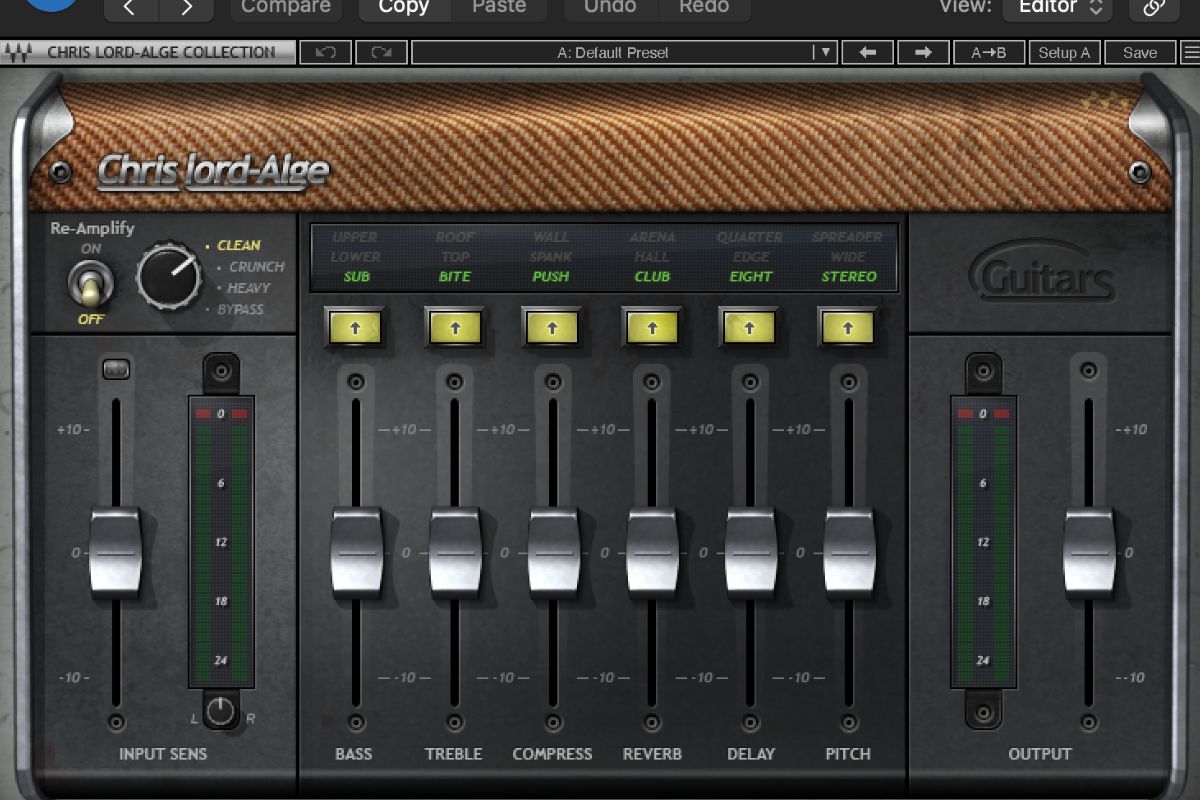The width and height of the screenshot is (1200, 800).
Task: Load previous preset with left arrow
Action: tap(868, 52)
